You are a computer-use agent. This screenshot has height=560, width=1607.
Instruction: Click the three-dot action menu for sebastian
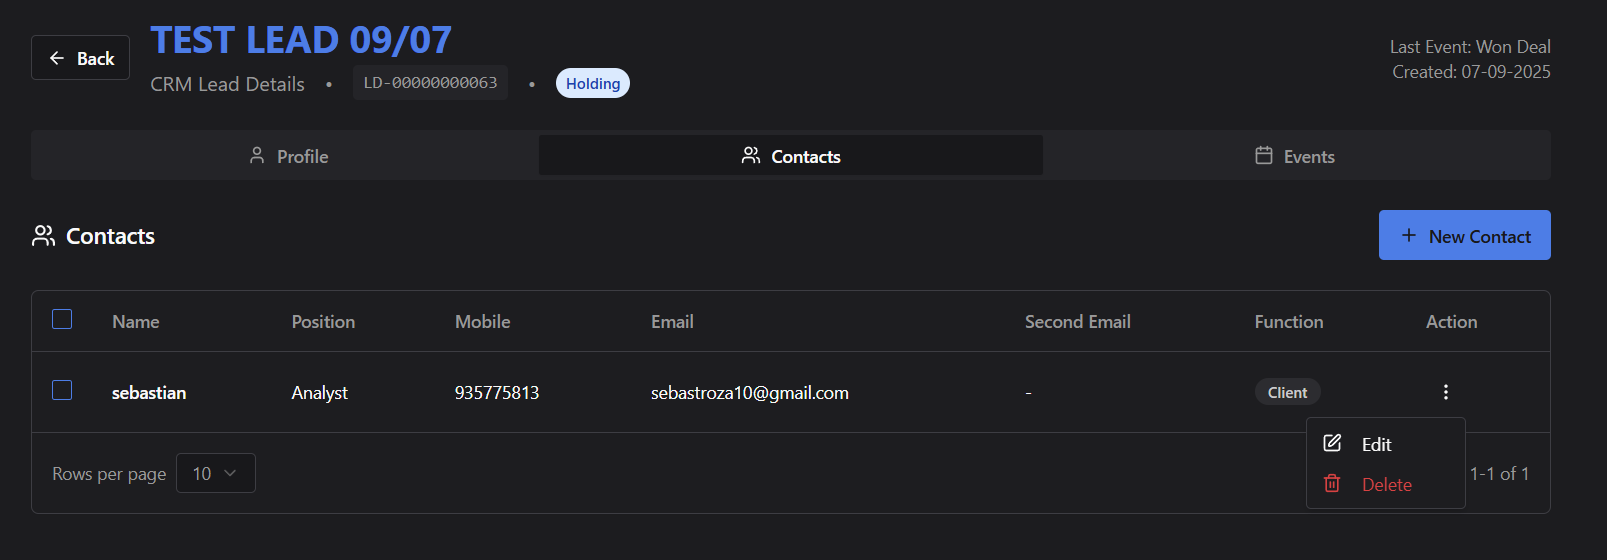point(1445,392)
